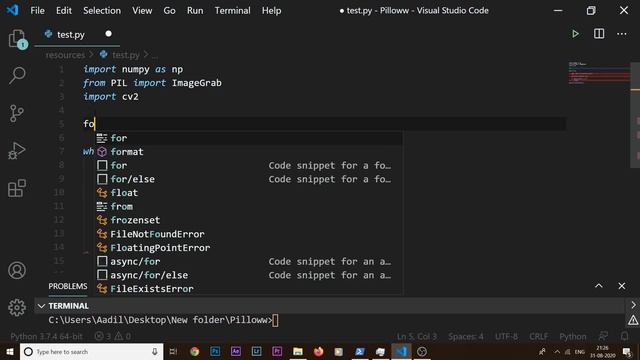
Task: Open notifications bell in status bar
Action: pos(624,336)
